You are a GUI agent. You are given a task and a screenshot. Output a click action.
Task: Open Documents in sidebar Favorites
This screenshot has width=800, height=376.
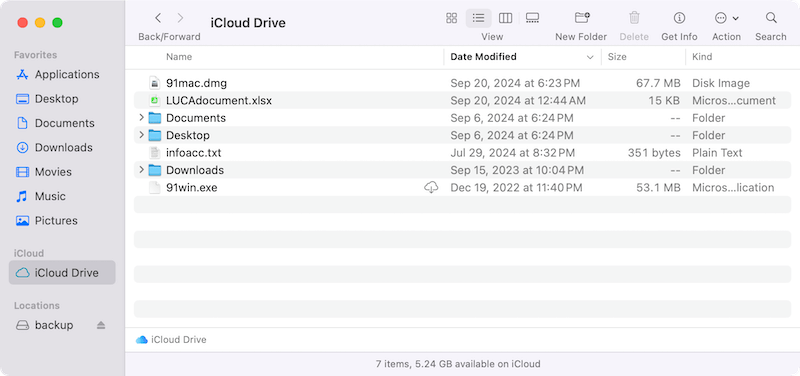(x=55, y=123)
